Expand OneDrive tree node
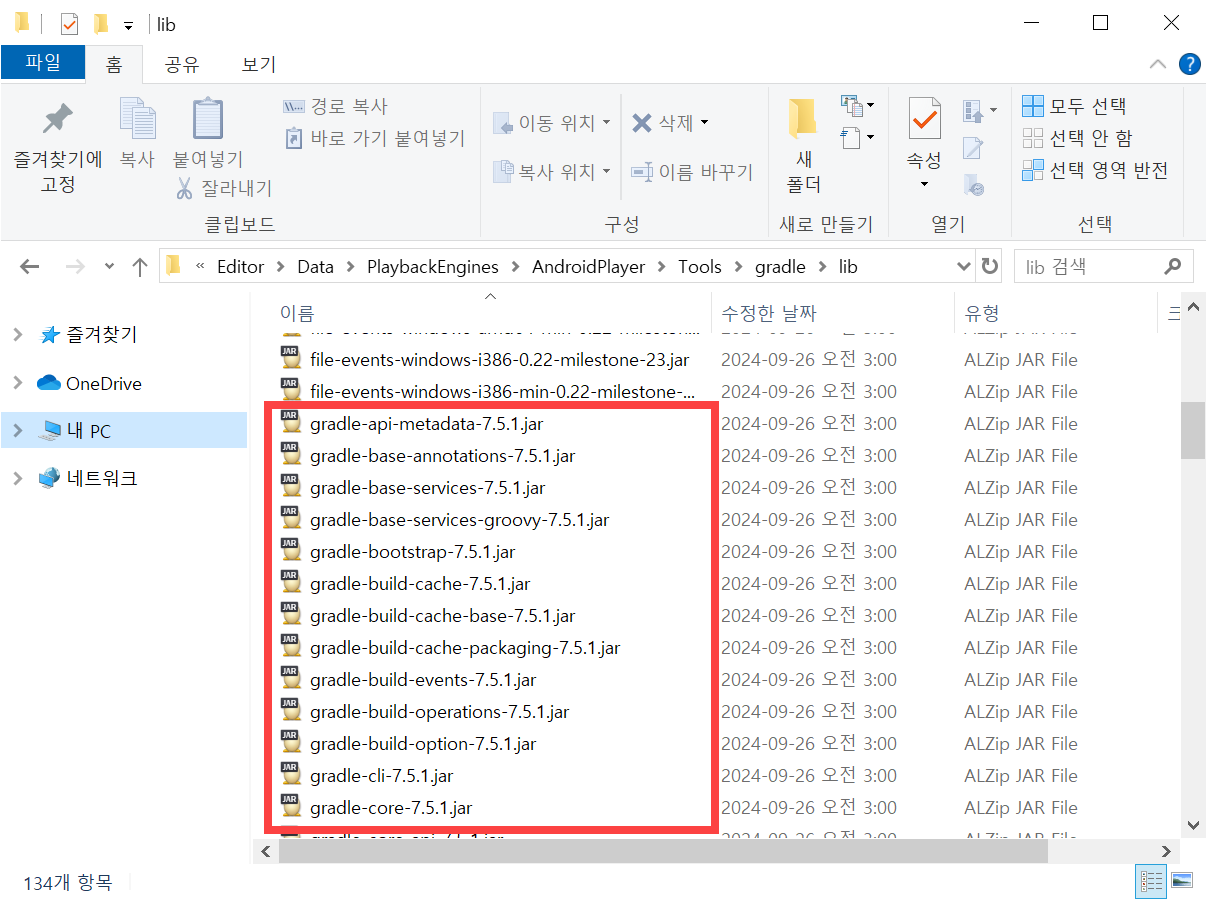This screenshot has height=900, width=1207. click(x=18, y=383)
